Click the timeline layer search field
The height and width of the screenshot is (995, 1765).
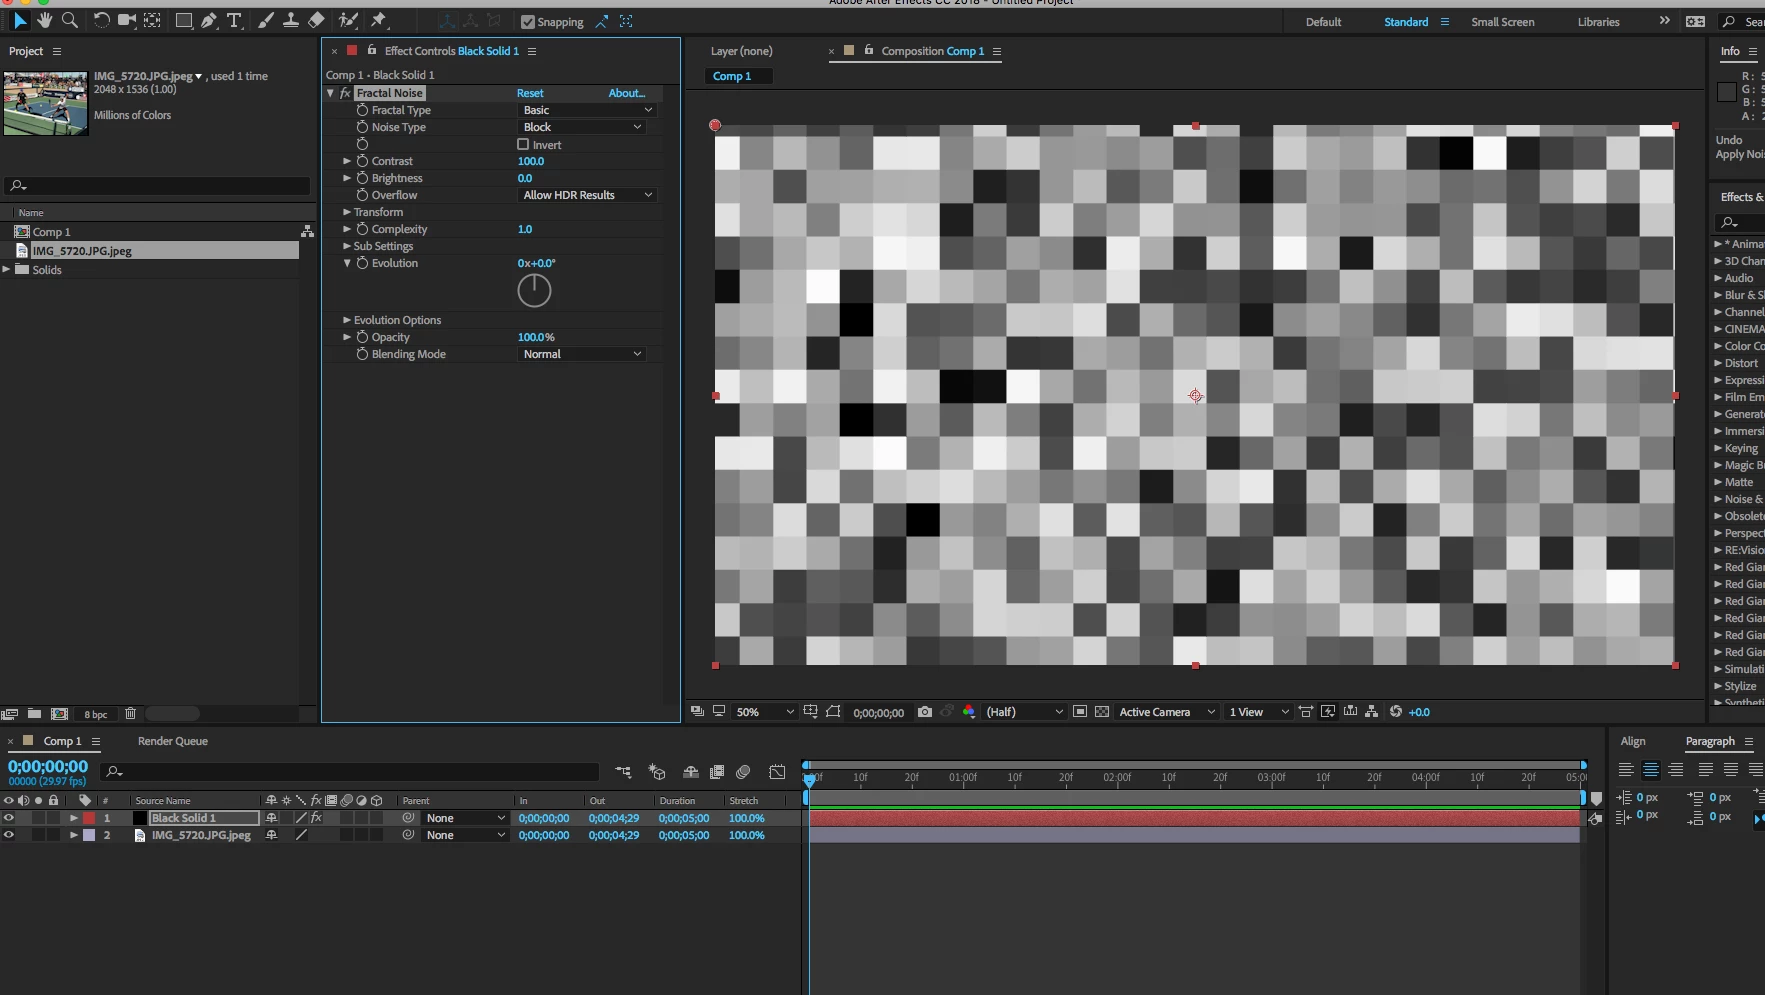[352, 771]
